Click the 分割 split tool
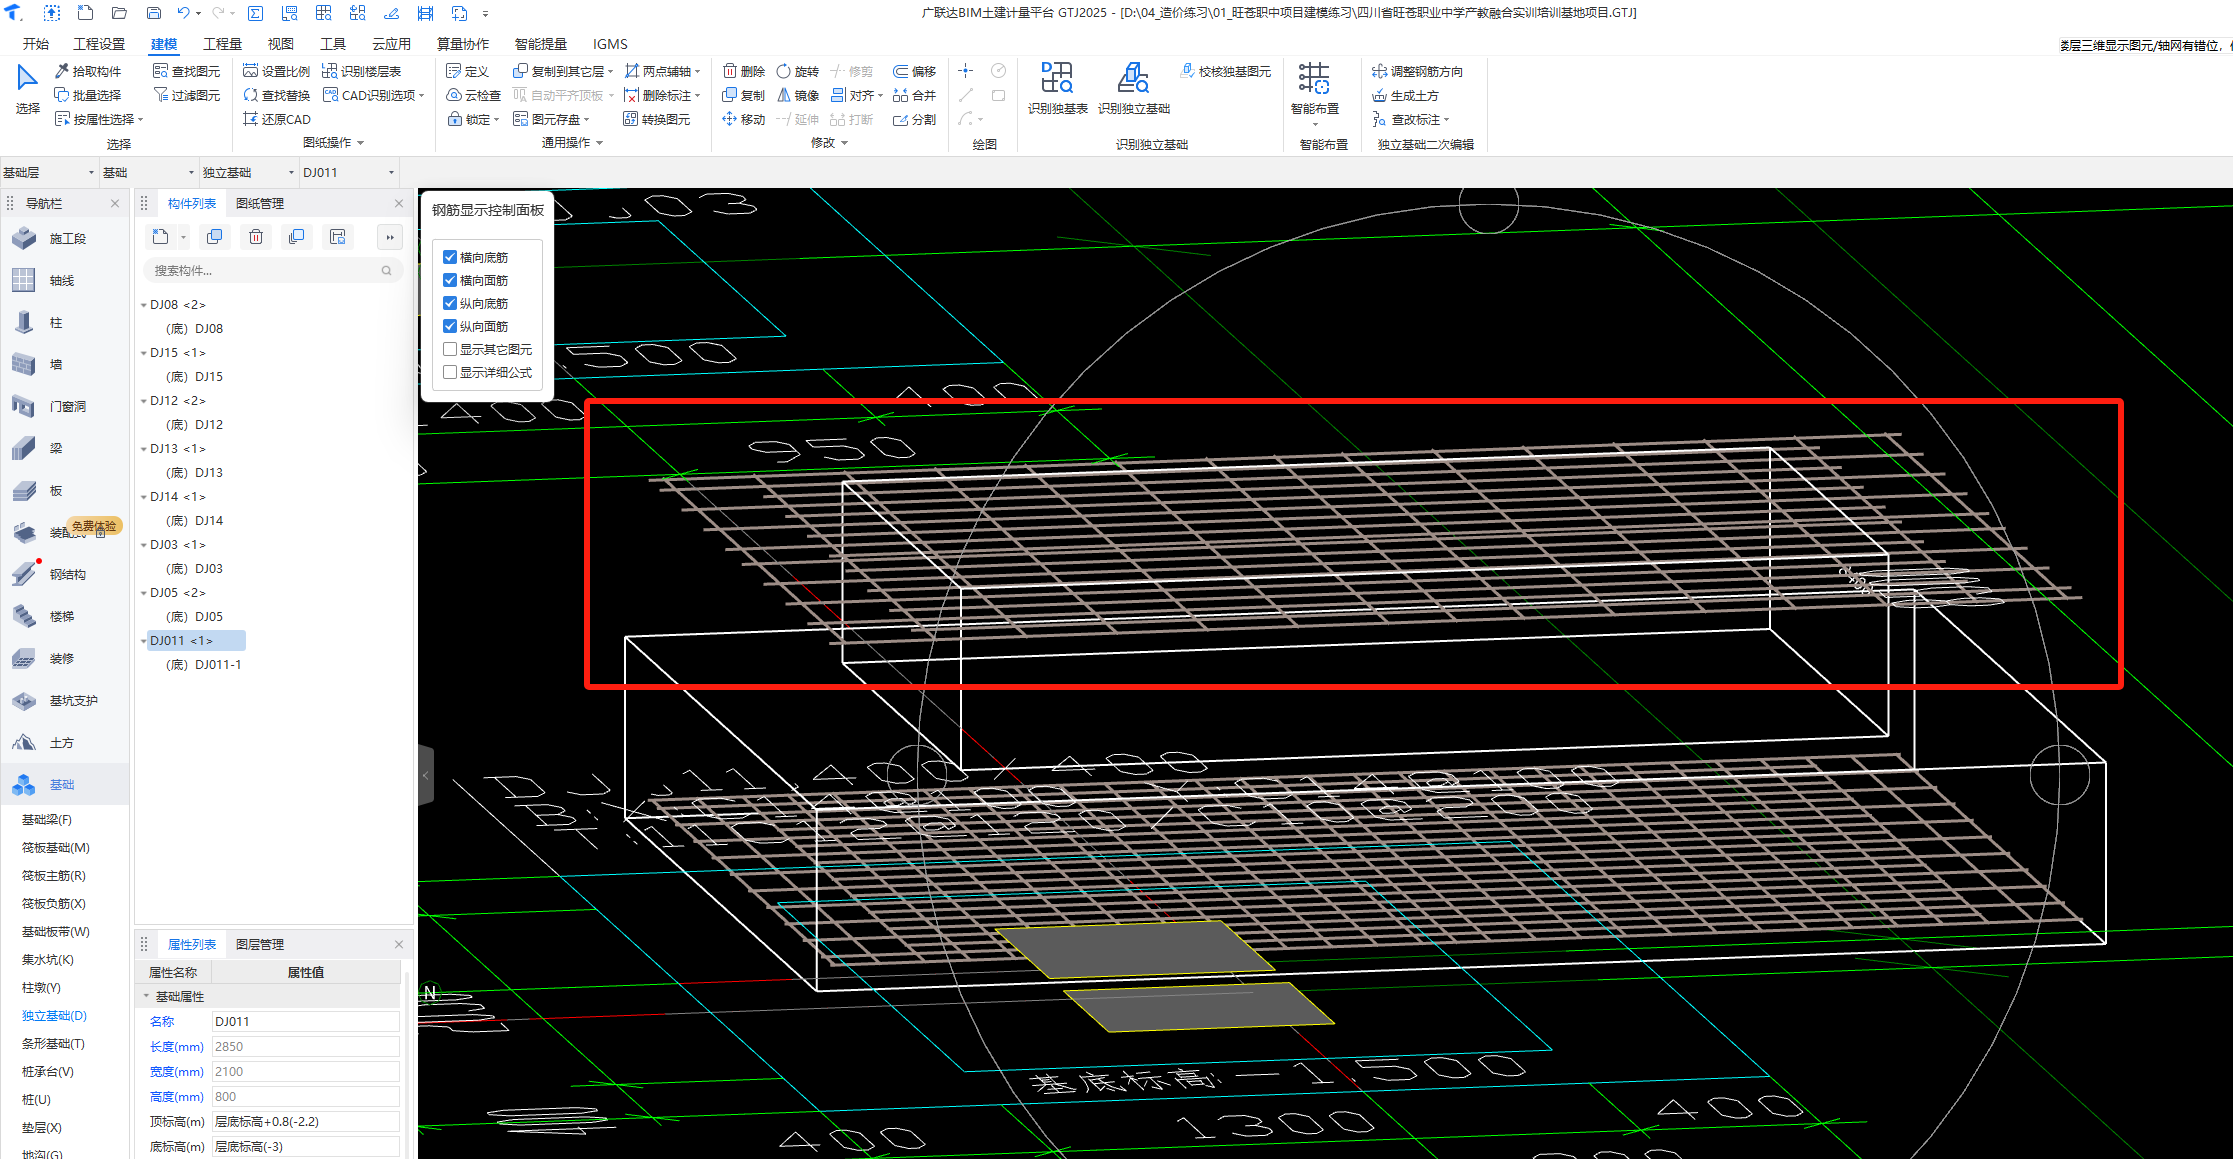 coord(914,119)
